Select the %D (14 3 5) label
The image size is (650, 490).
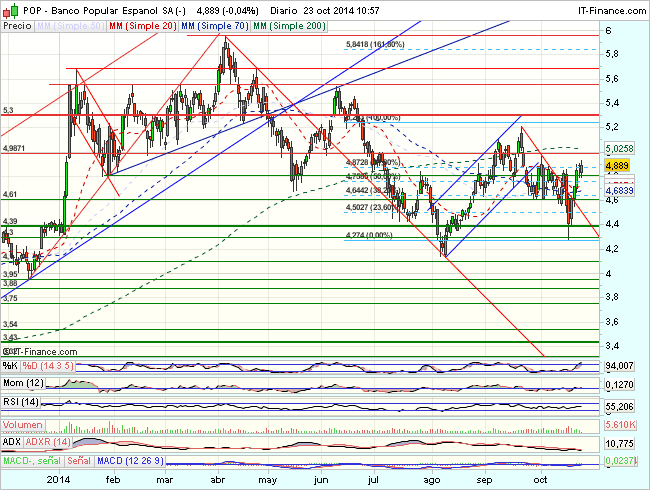(48, 366)
